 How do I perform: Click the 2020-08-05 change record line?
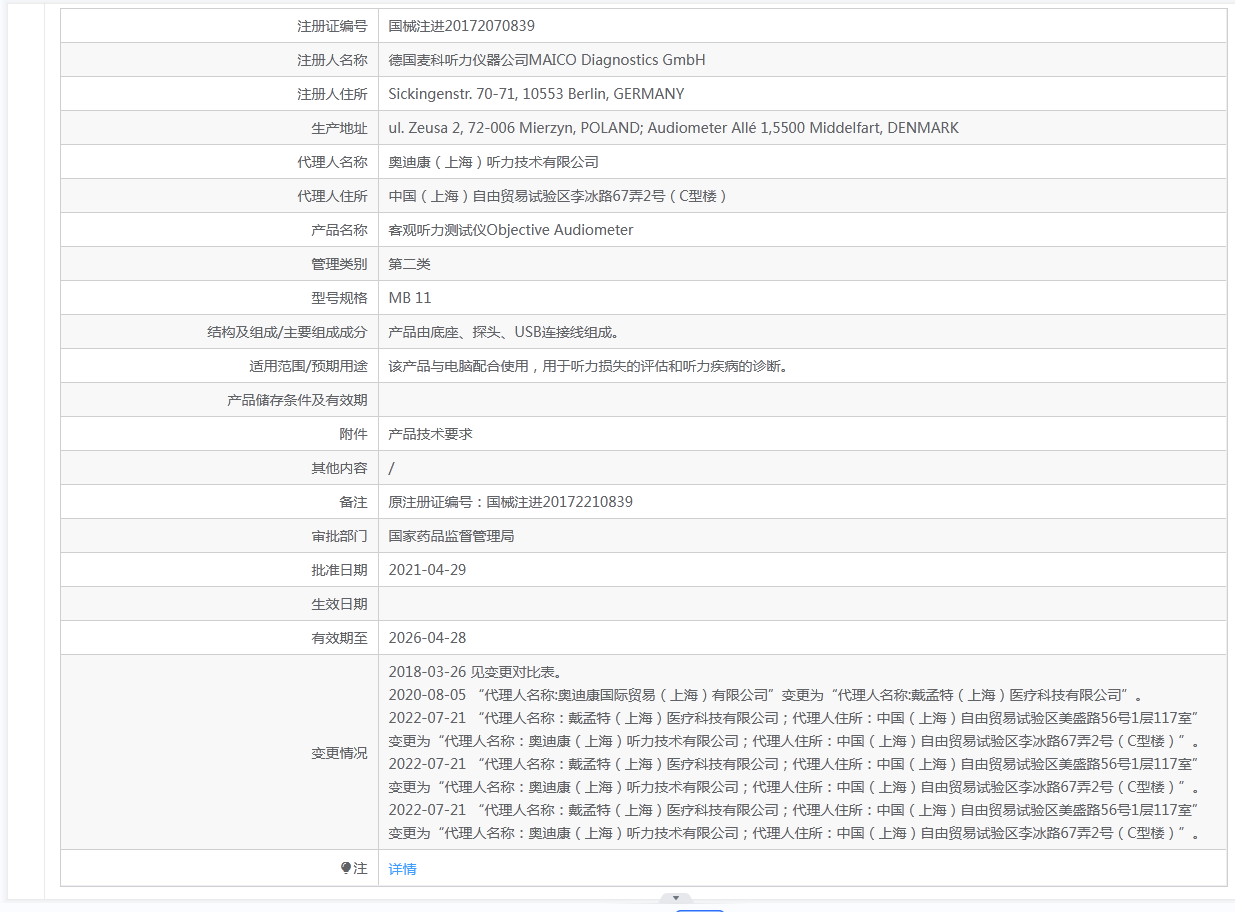764,695
